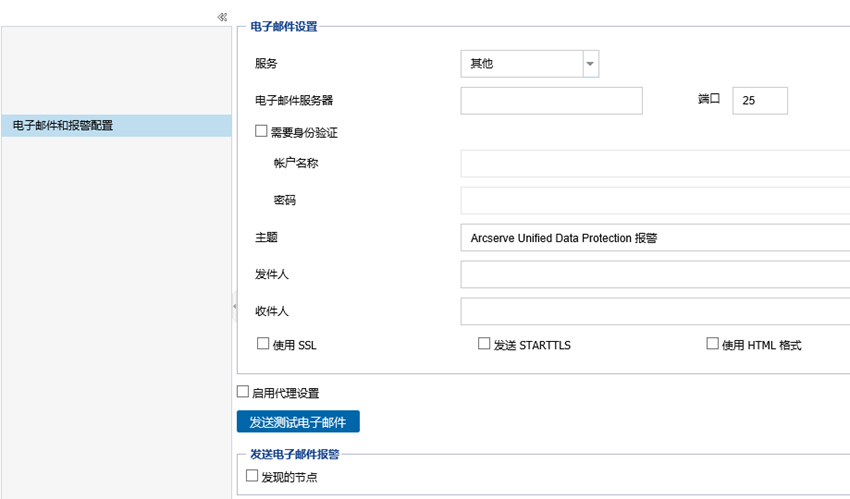Click the 服务 combo box showing 其他

[521, 64]
